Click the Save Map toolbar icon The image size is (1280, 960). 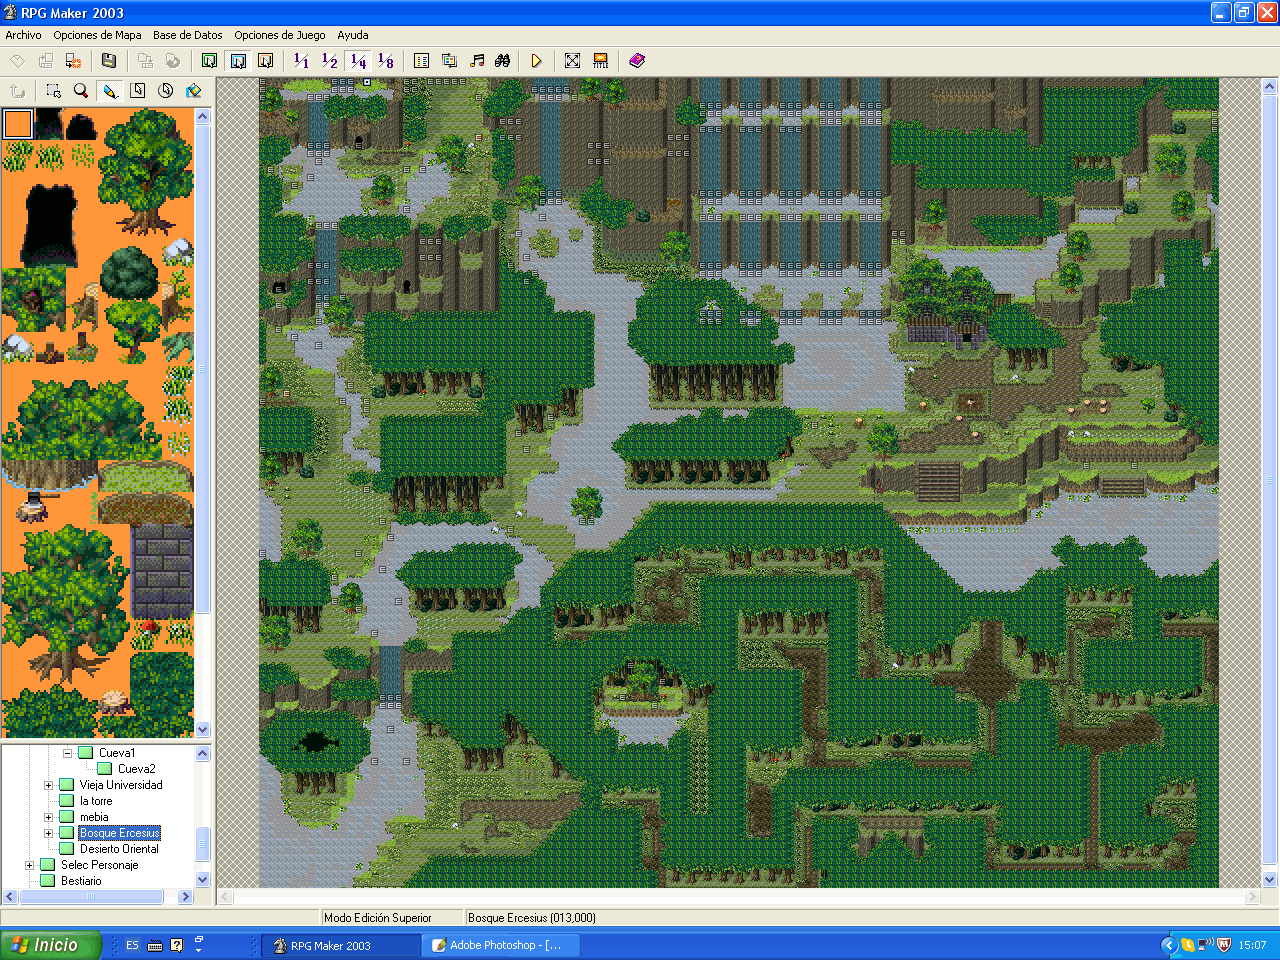(x=145, y=61)
